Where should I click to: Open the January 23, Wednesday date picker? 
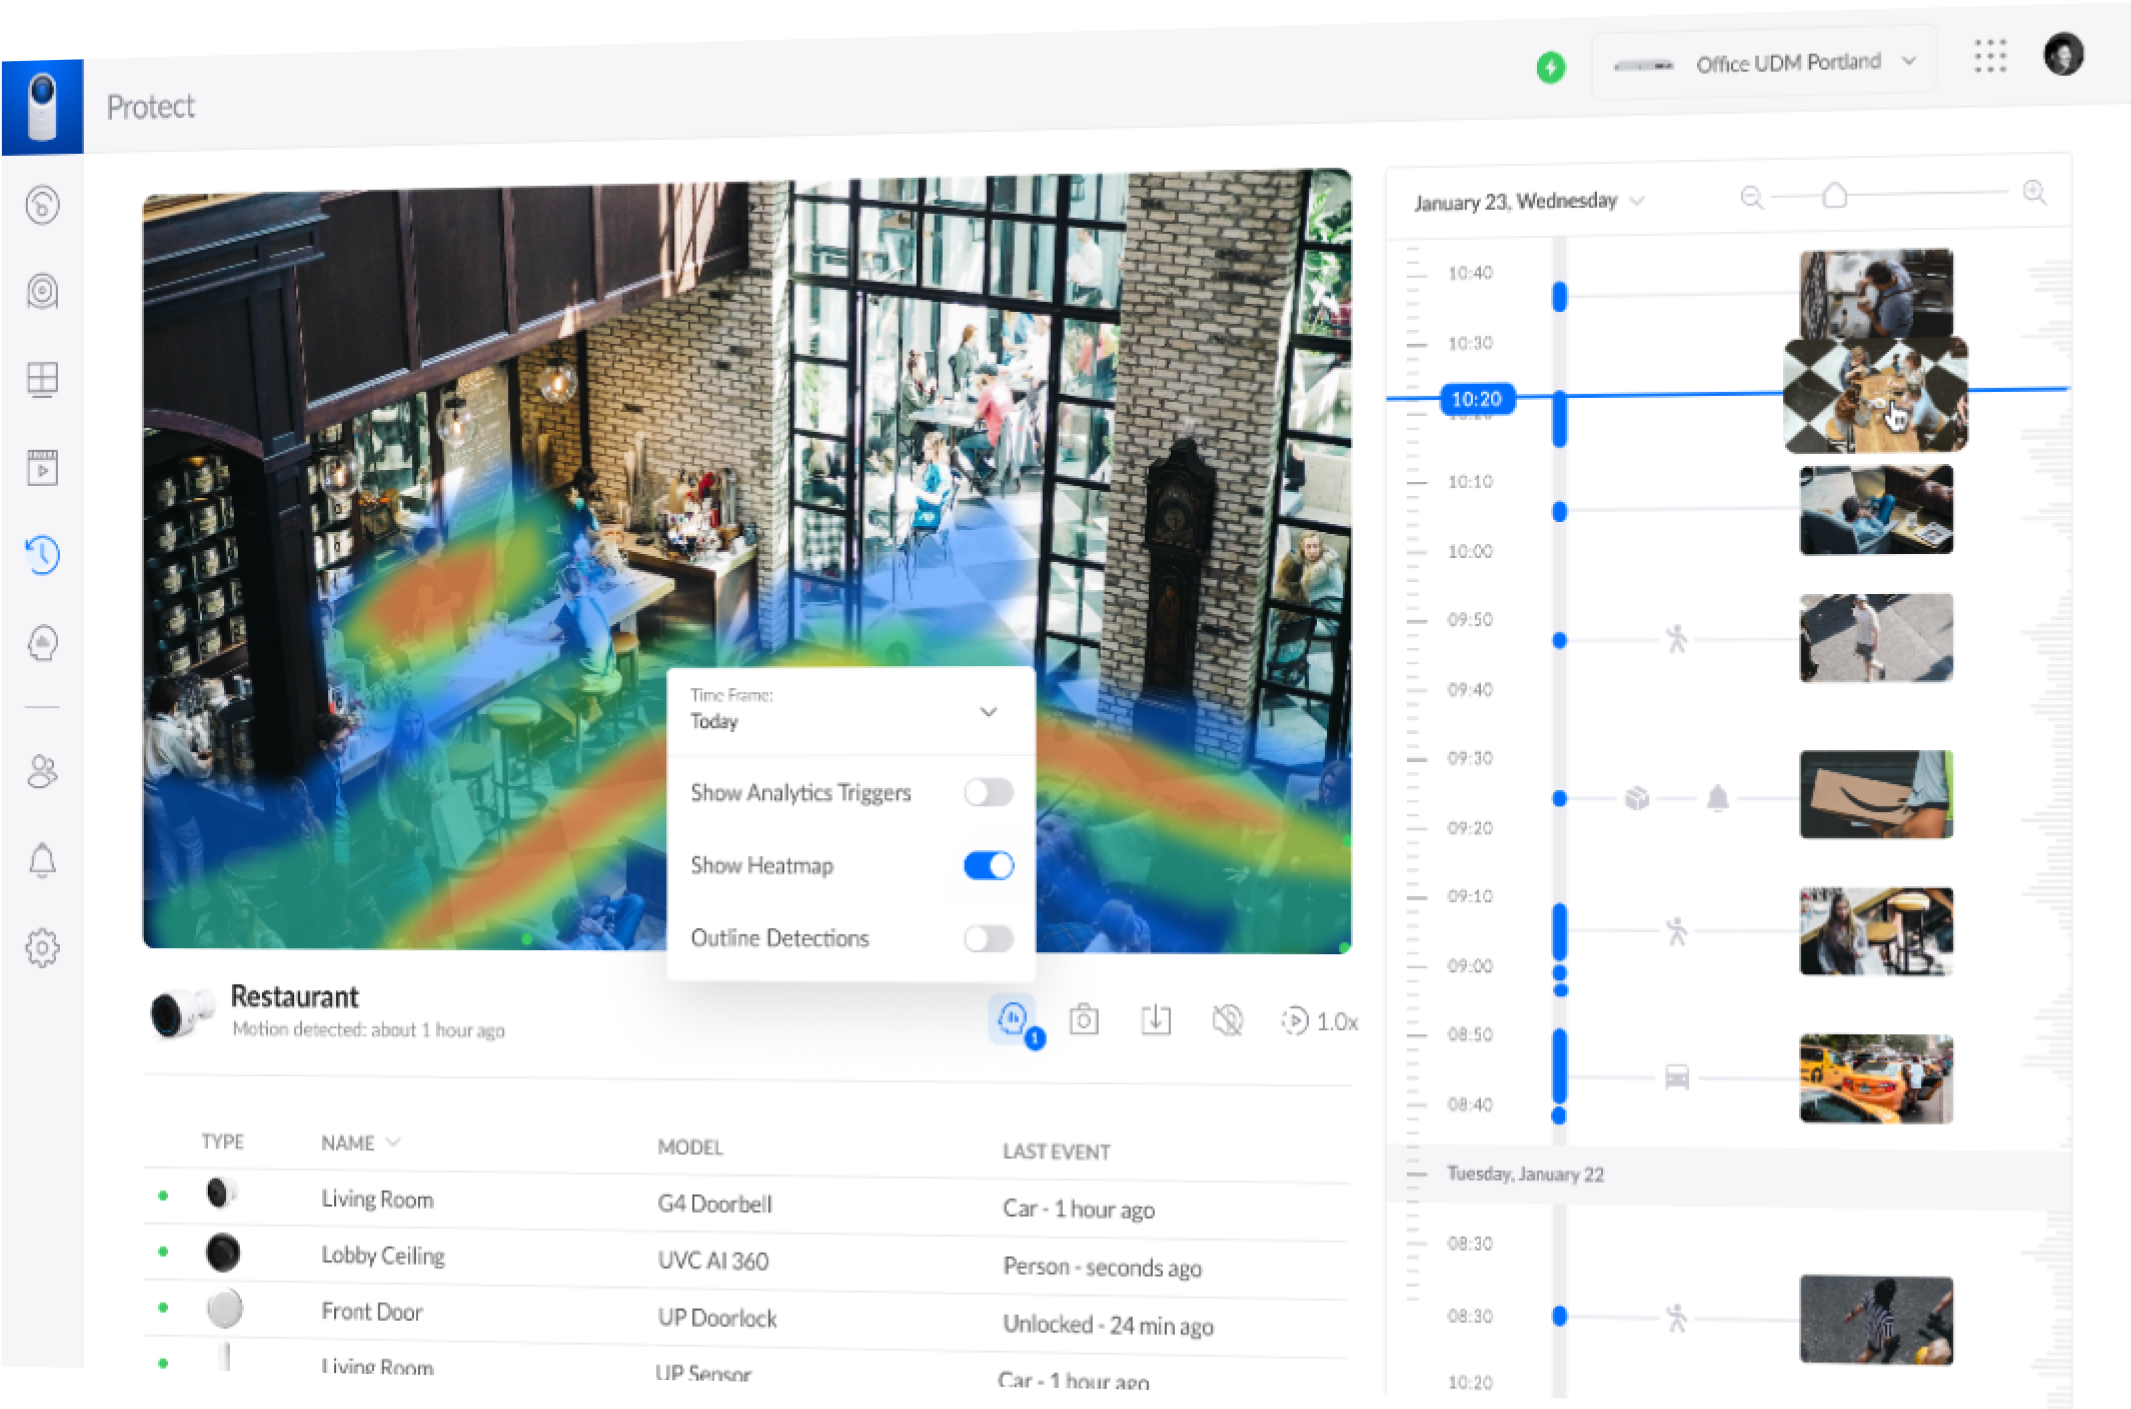click(1528, 201)
